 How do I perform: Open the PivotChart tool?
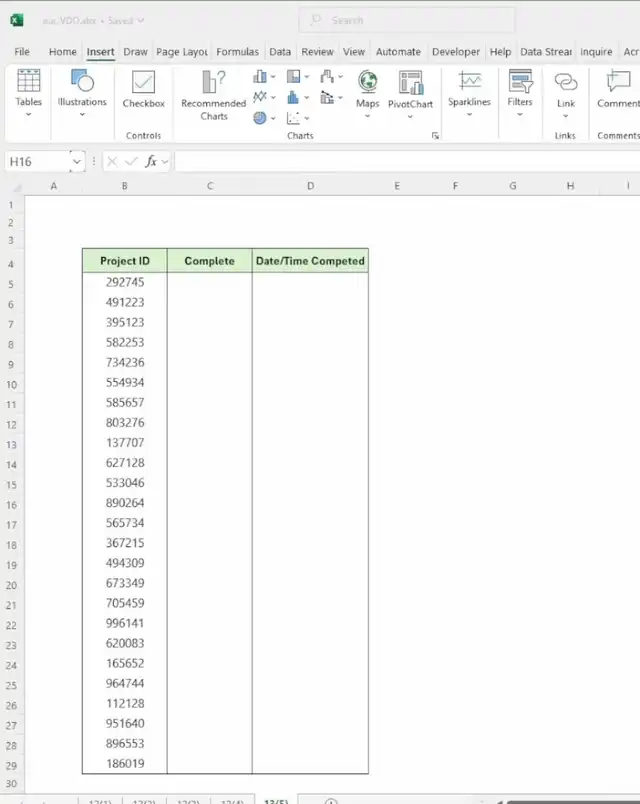(410, 89)
